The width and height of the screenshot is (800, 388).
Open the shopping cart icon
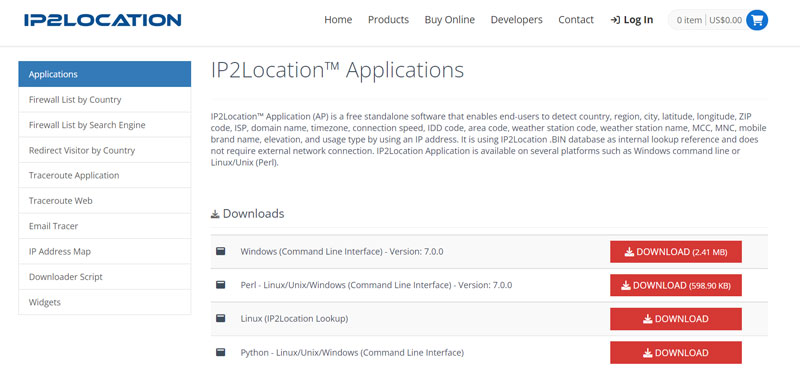coord(757,20)
